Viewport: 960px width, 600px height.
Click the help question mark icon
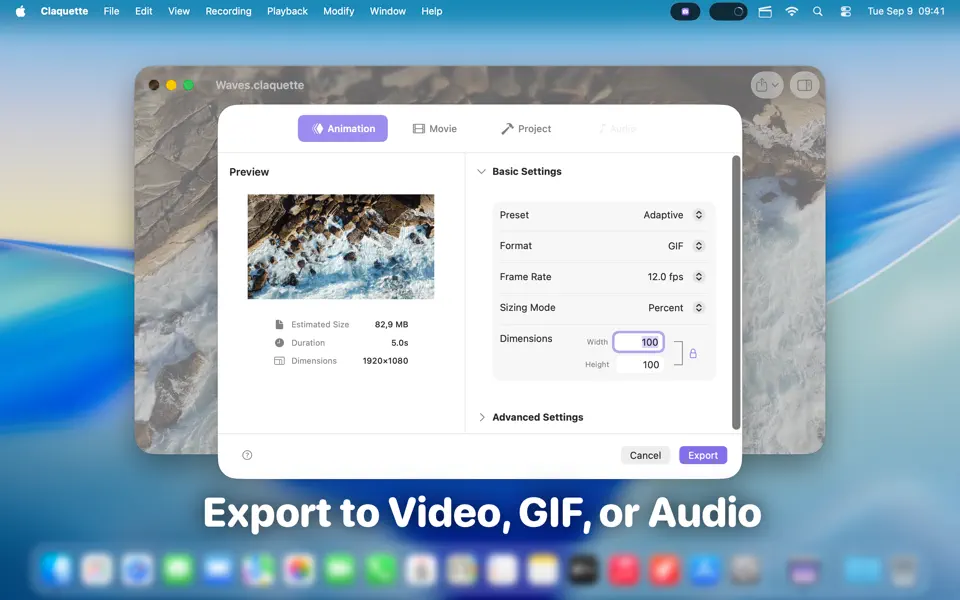coord(247,454)
